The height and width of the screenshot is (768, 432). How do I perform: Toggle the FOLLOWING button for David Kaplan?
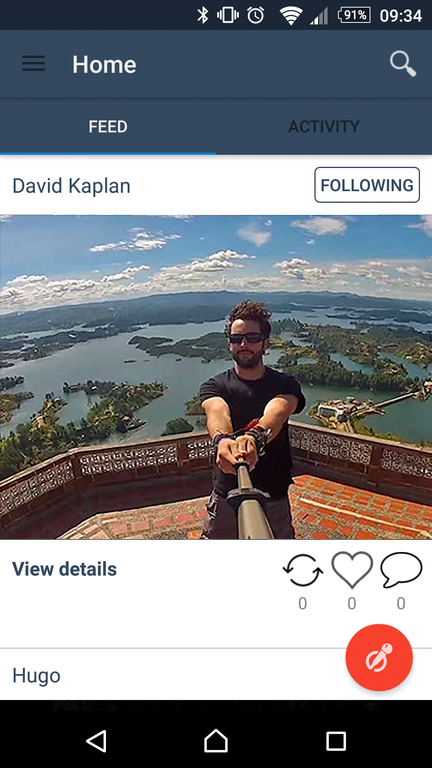coord(367,185)
